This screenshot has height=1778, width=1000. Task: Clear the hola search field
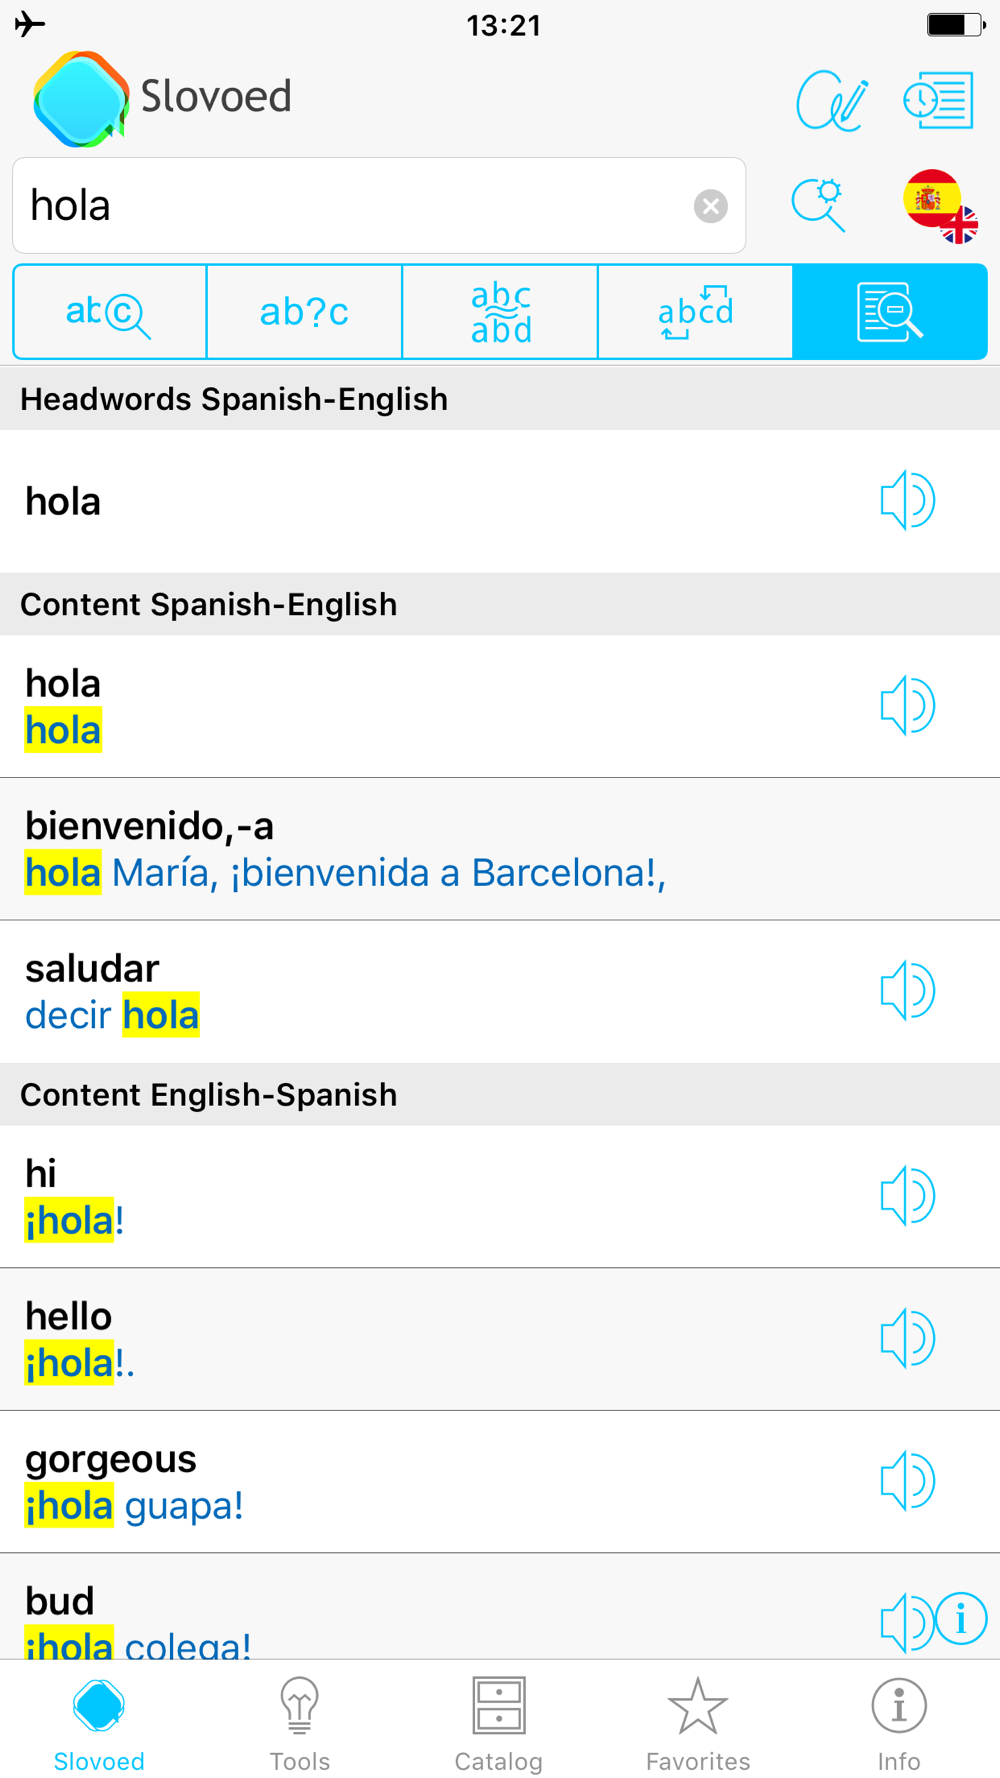pyautogui.click(x=711, y=206)
